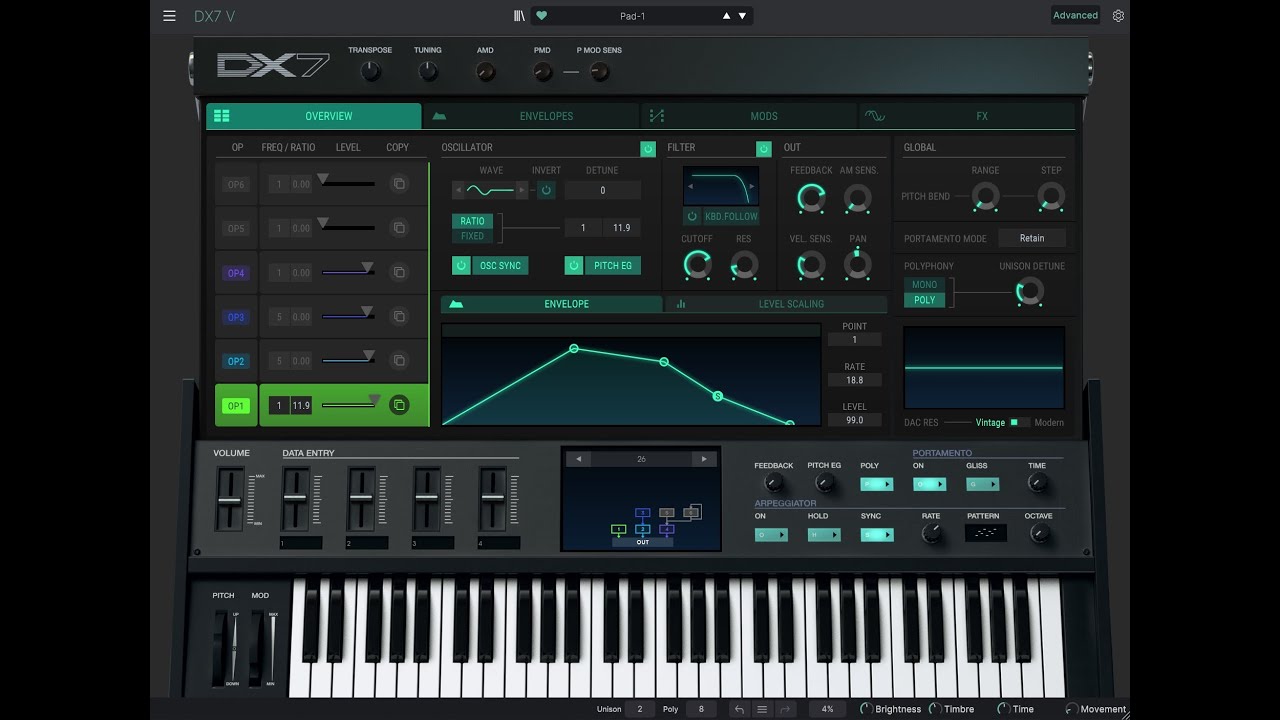The image size is (1280, 720).
Task: Click the CUTOFF knob
Action: click(697, 265)
